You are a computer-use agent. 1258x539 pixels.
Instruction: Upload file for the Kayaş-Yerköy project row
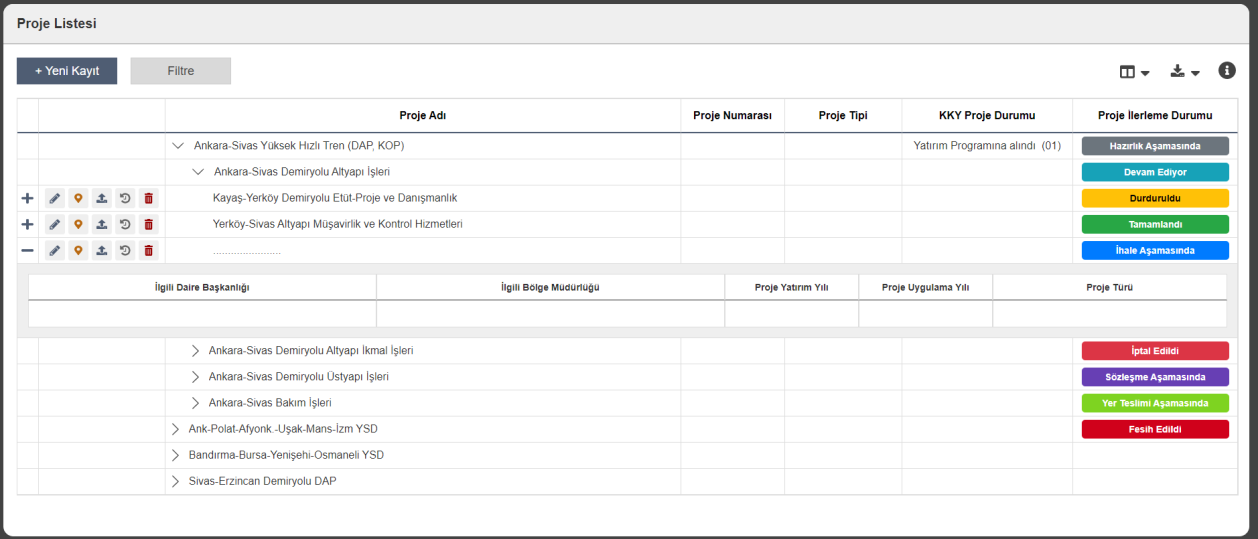tap(101, 198)
